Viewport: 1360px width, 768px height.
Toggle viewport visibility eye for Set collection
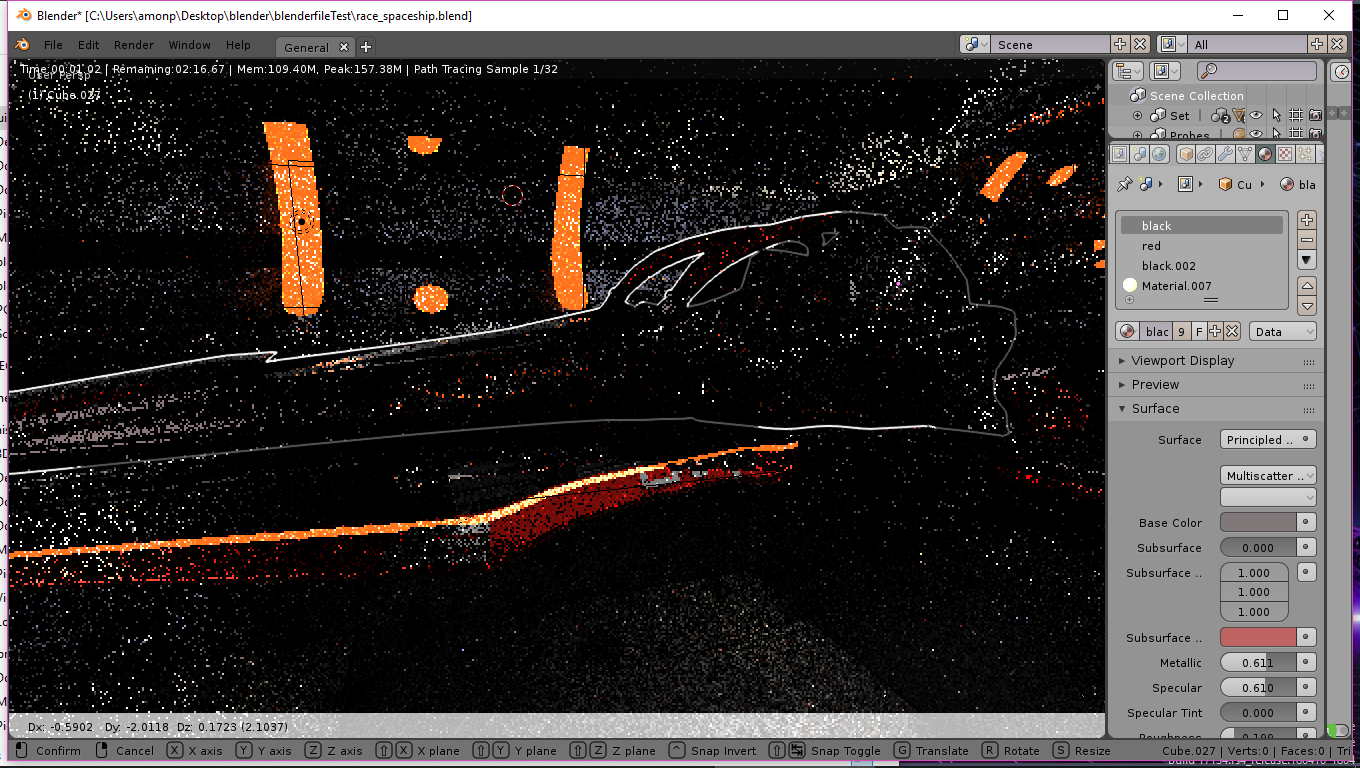pyautogui.click(x=1256, y=115)
